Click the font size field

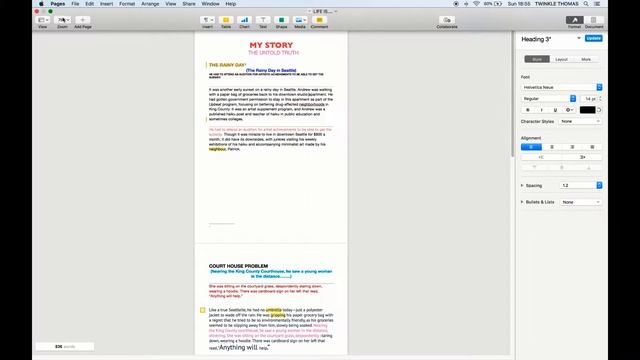pos(589,99)
